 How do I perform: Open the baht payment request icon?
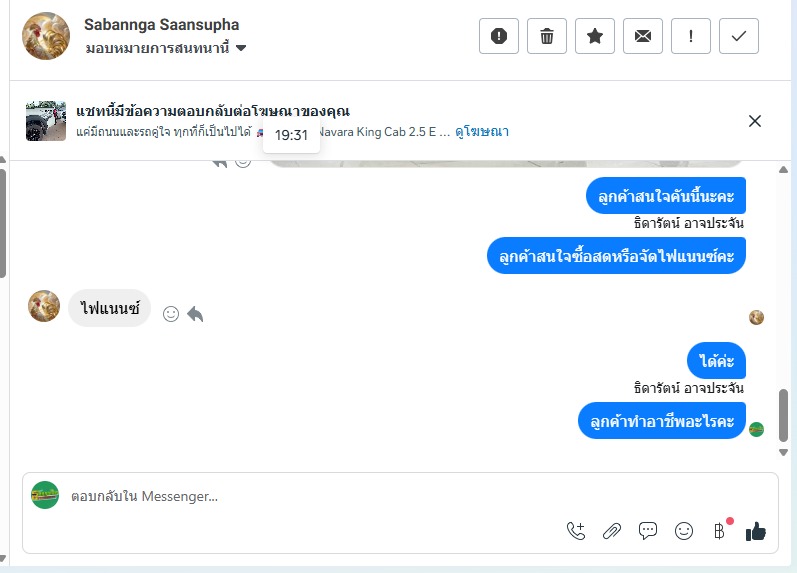(719, 531)
